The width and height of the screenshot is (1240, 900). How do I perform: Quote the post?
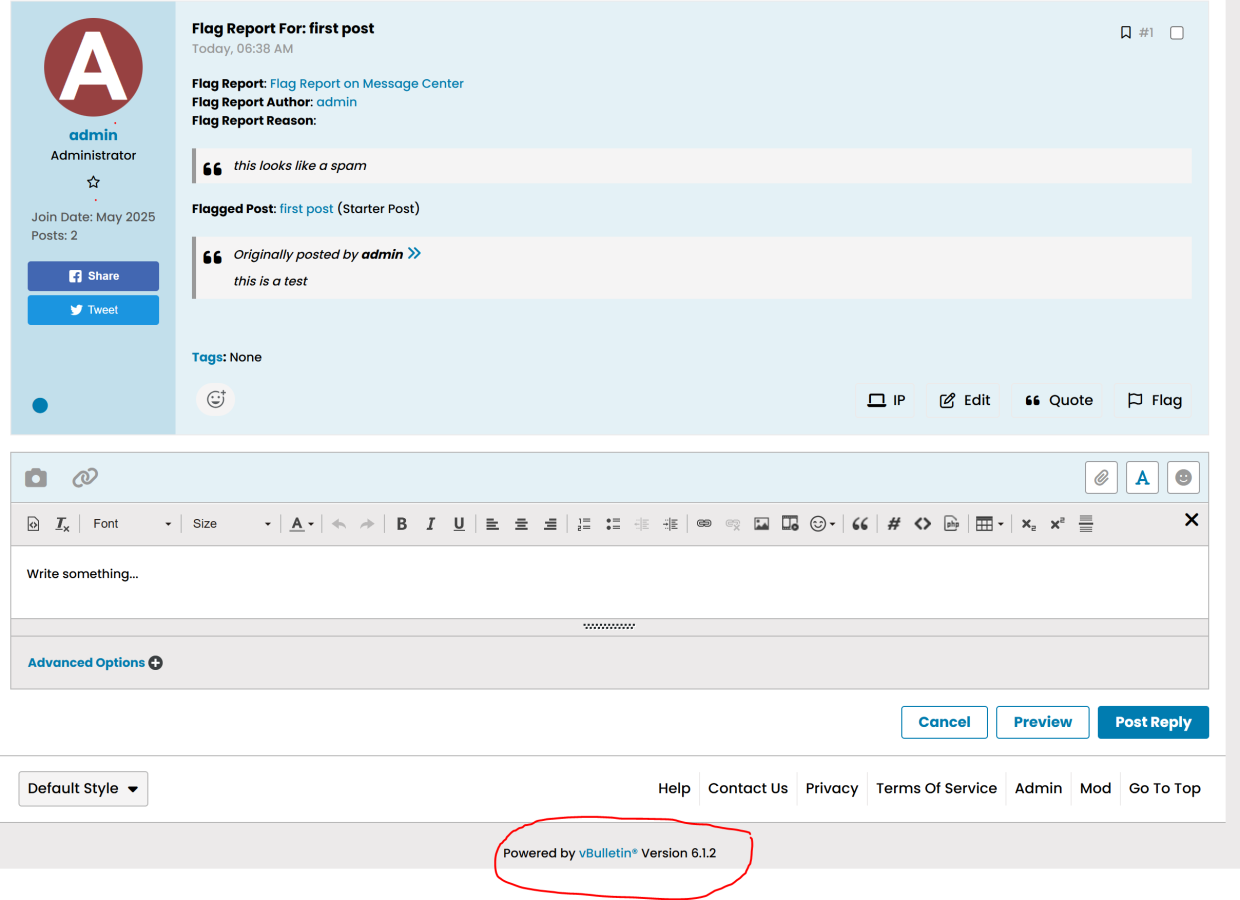coord(1058,400)
